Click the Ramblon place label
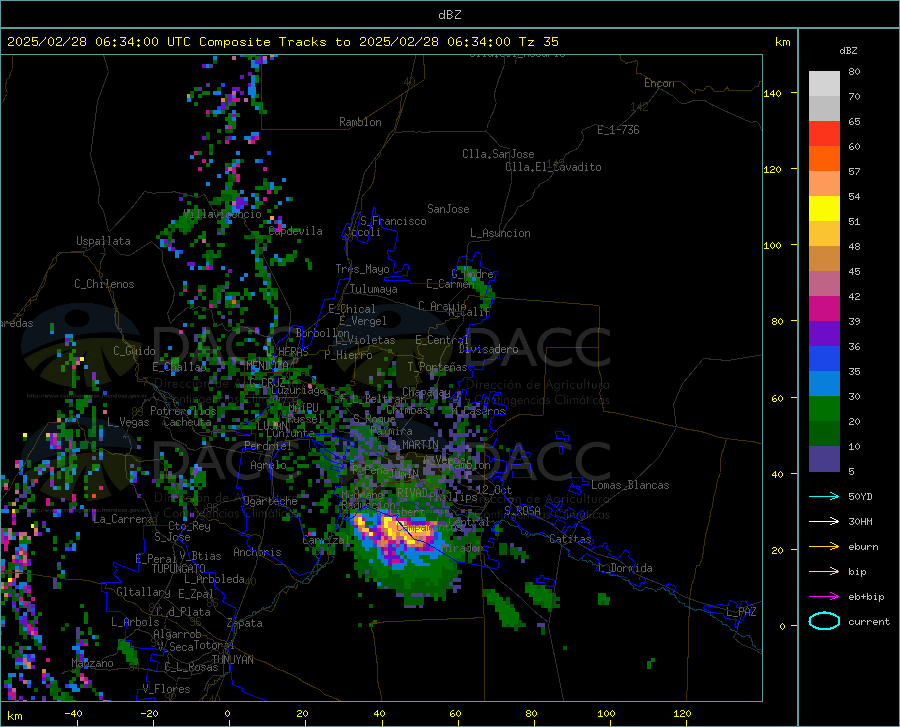Image resolution: width=900 pixels, height=727 pixels. pos(360,122)
